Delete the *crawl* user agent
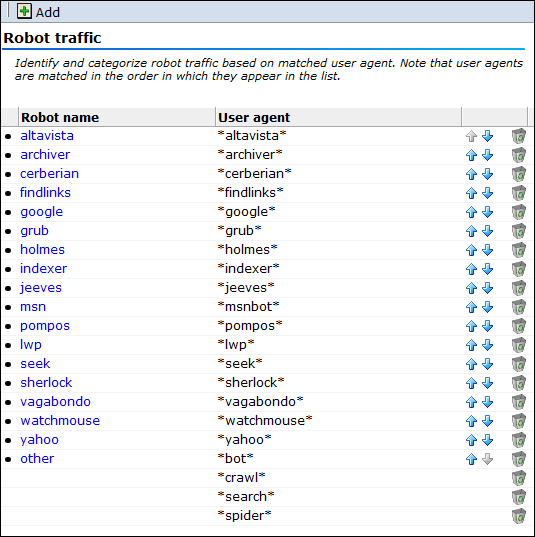535x537 pixels. click(519, 478)
